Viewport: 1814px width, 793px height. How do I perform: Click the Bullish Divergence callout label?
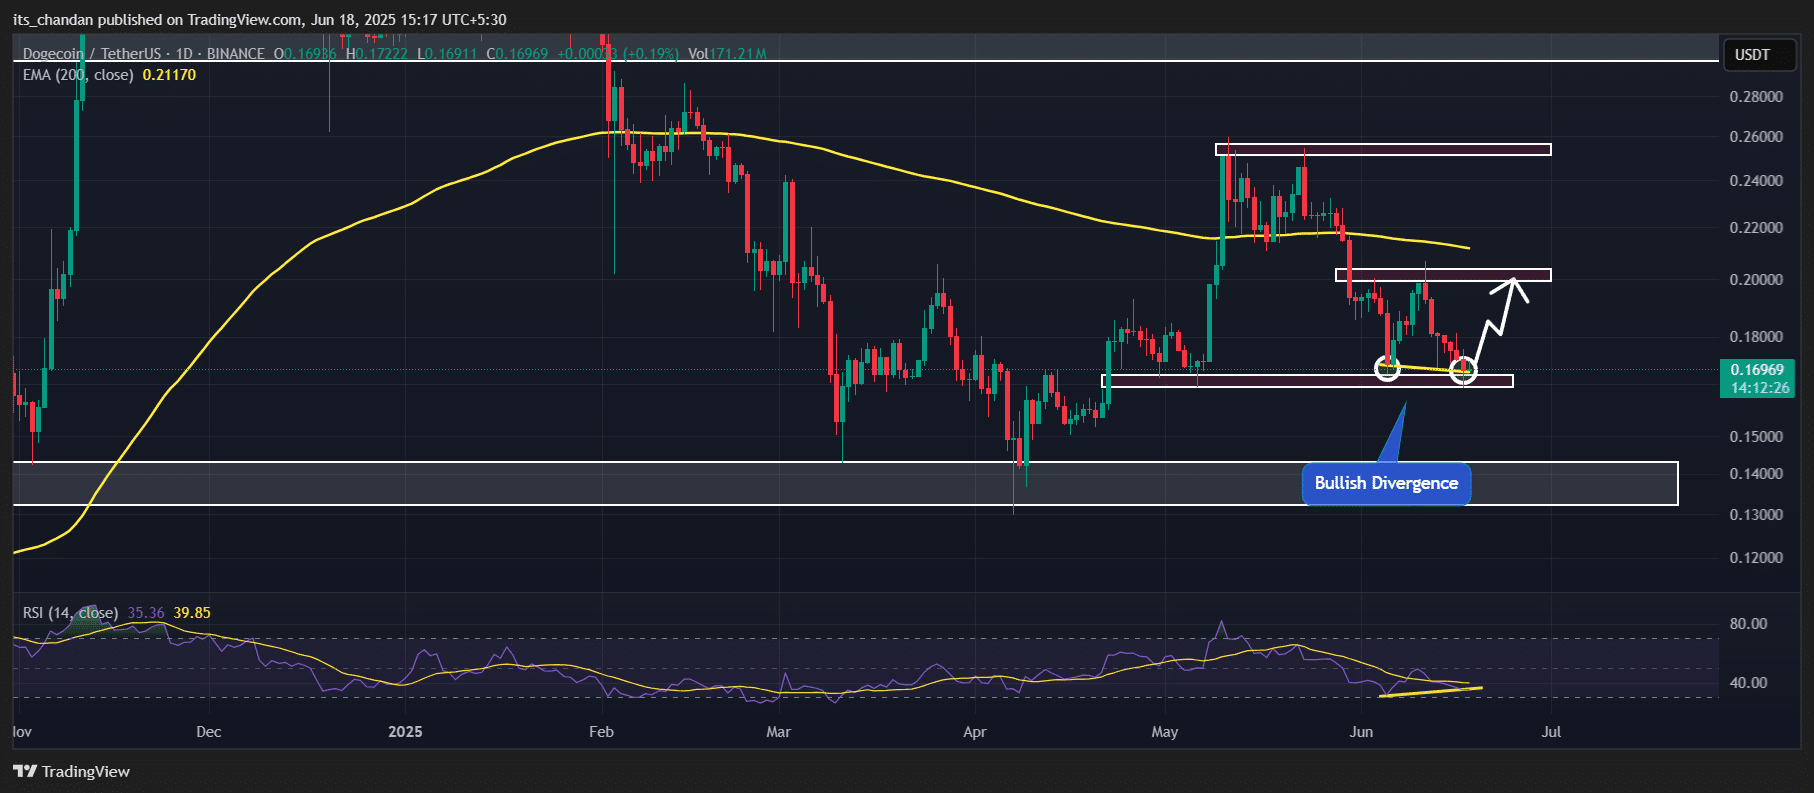(x=1385, y=484)
